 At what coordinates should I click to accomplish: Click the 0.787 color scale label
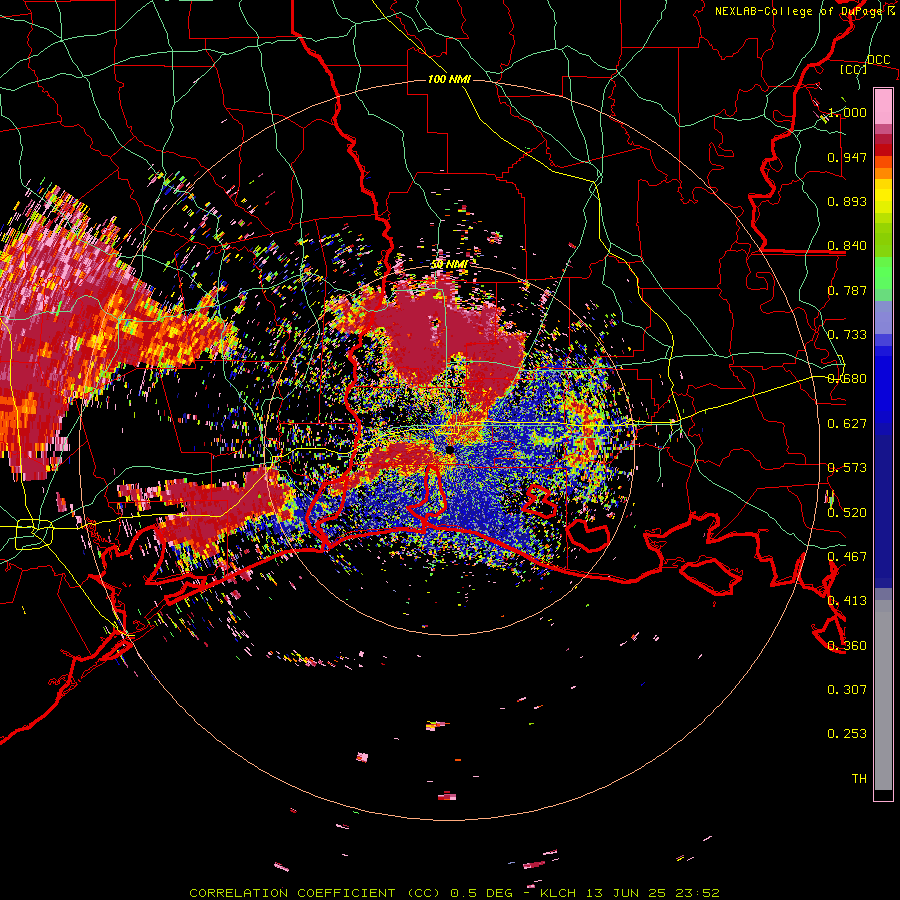[847, 290]
